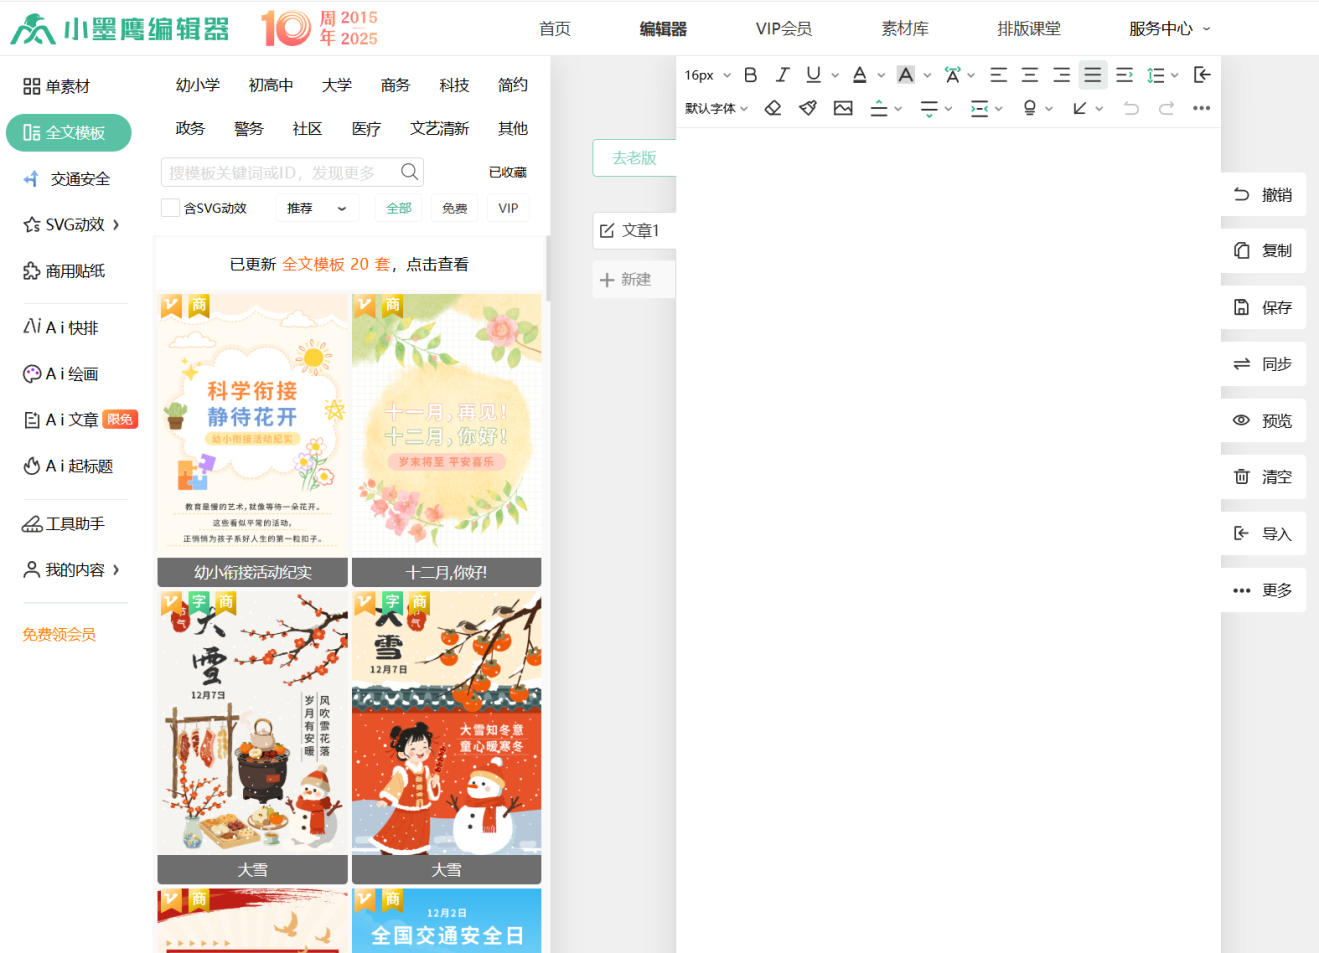Insert an image via the toolbar picture icon
Image resolution: width=1319 pixels, height=953 pixels.
pos(843,108)
